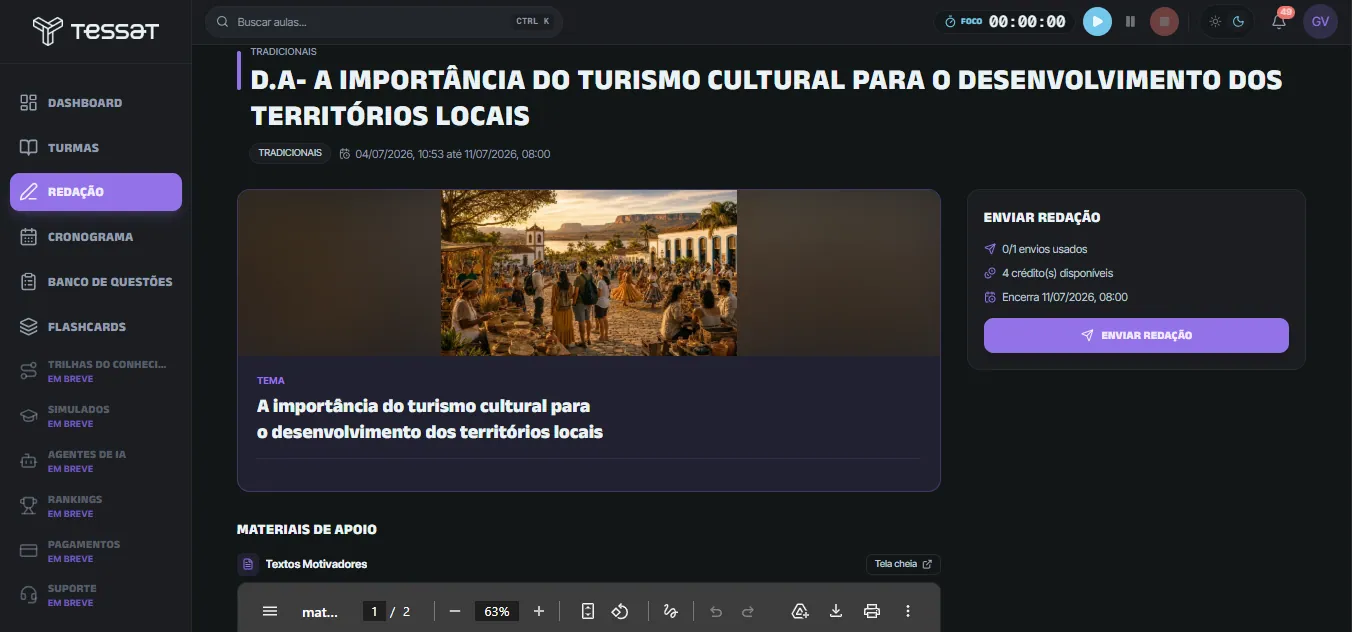Viewport: 1352px width, 632px height.
Task: Click the Foco timer display
Action: click(x=1005, y=21)
